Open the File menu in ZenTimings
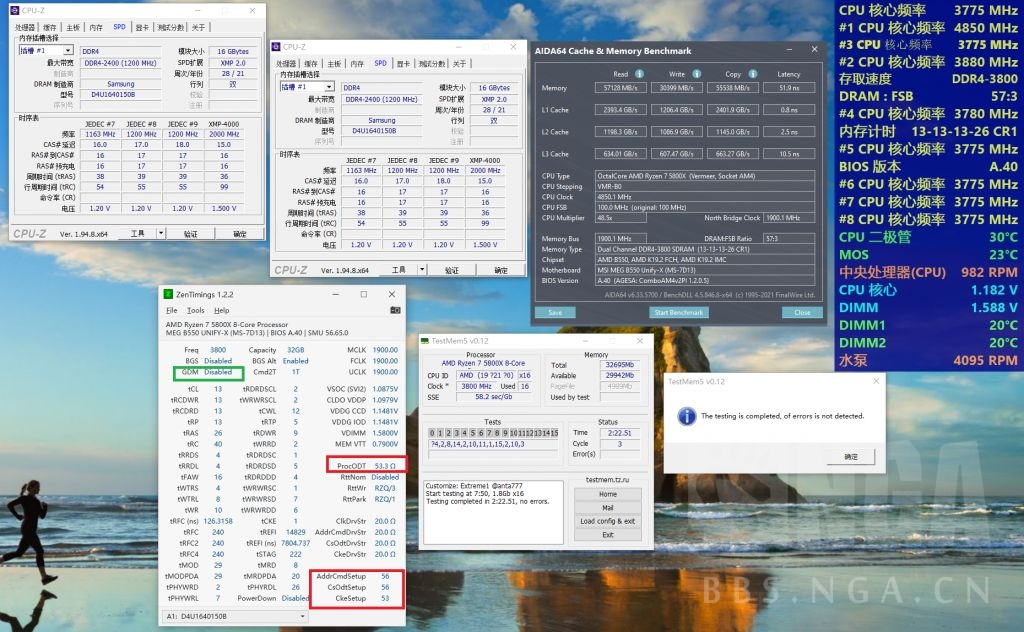 (172, 311)
